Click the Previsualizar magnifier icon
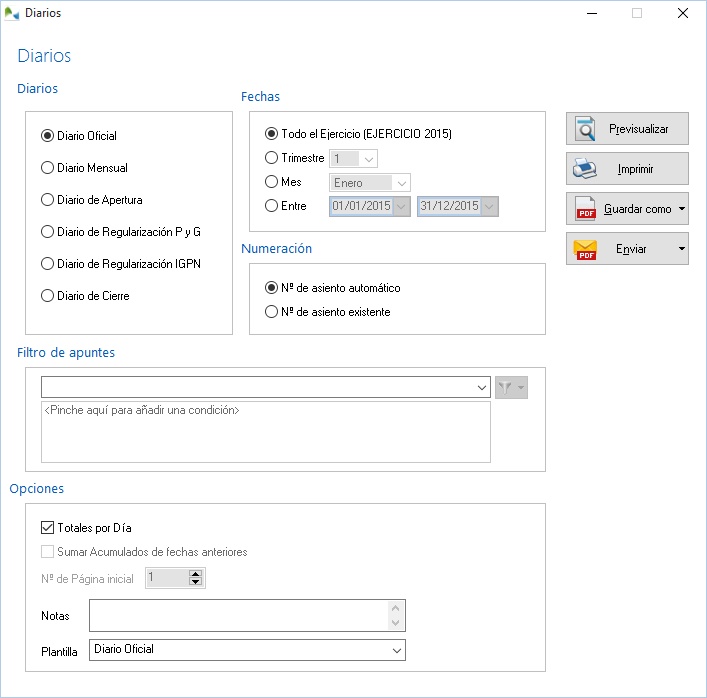 [x=585, y=129]
